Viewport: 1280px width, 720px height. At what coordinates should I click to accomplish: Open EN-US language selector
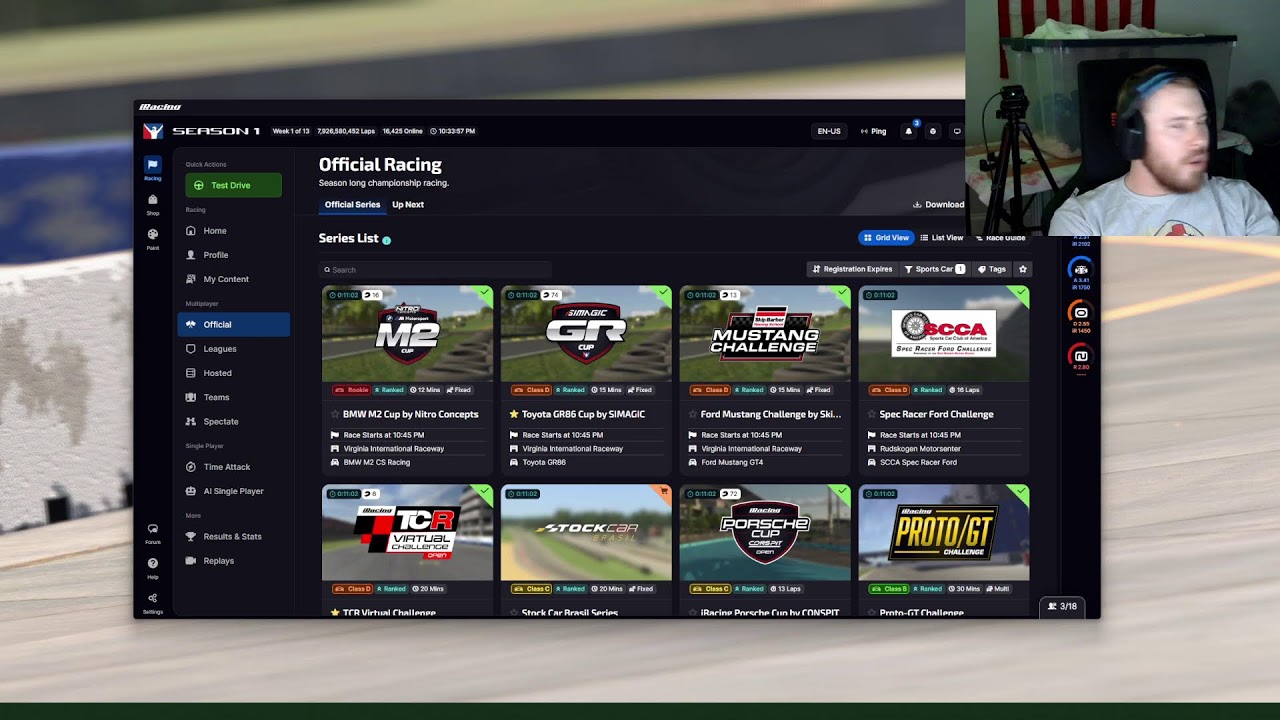[x=829, y=131]
